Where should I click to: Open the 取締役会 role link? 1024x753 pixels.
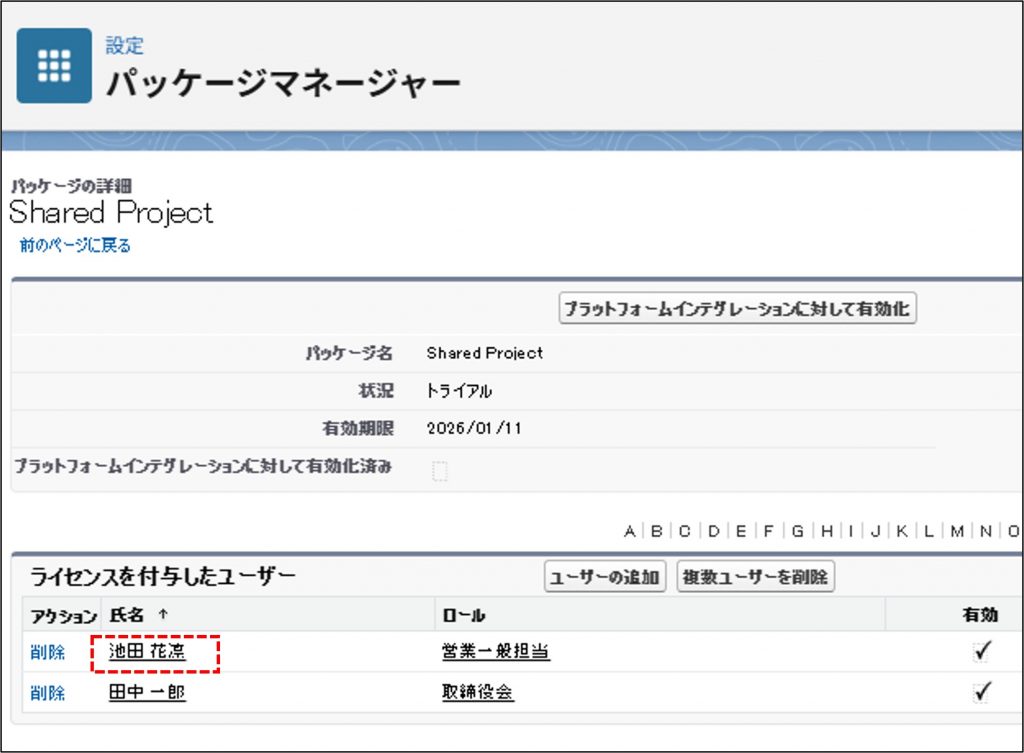pos(478,693)
